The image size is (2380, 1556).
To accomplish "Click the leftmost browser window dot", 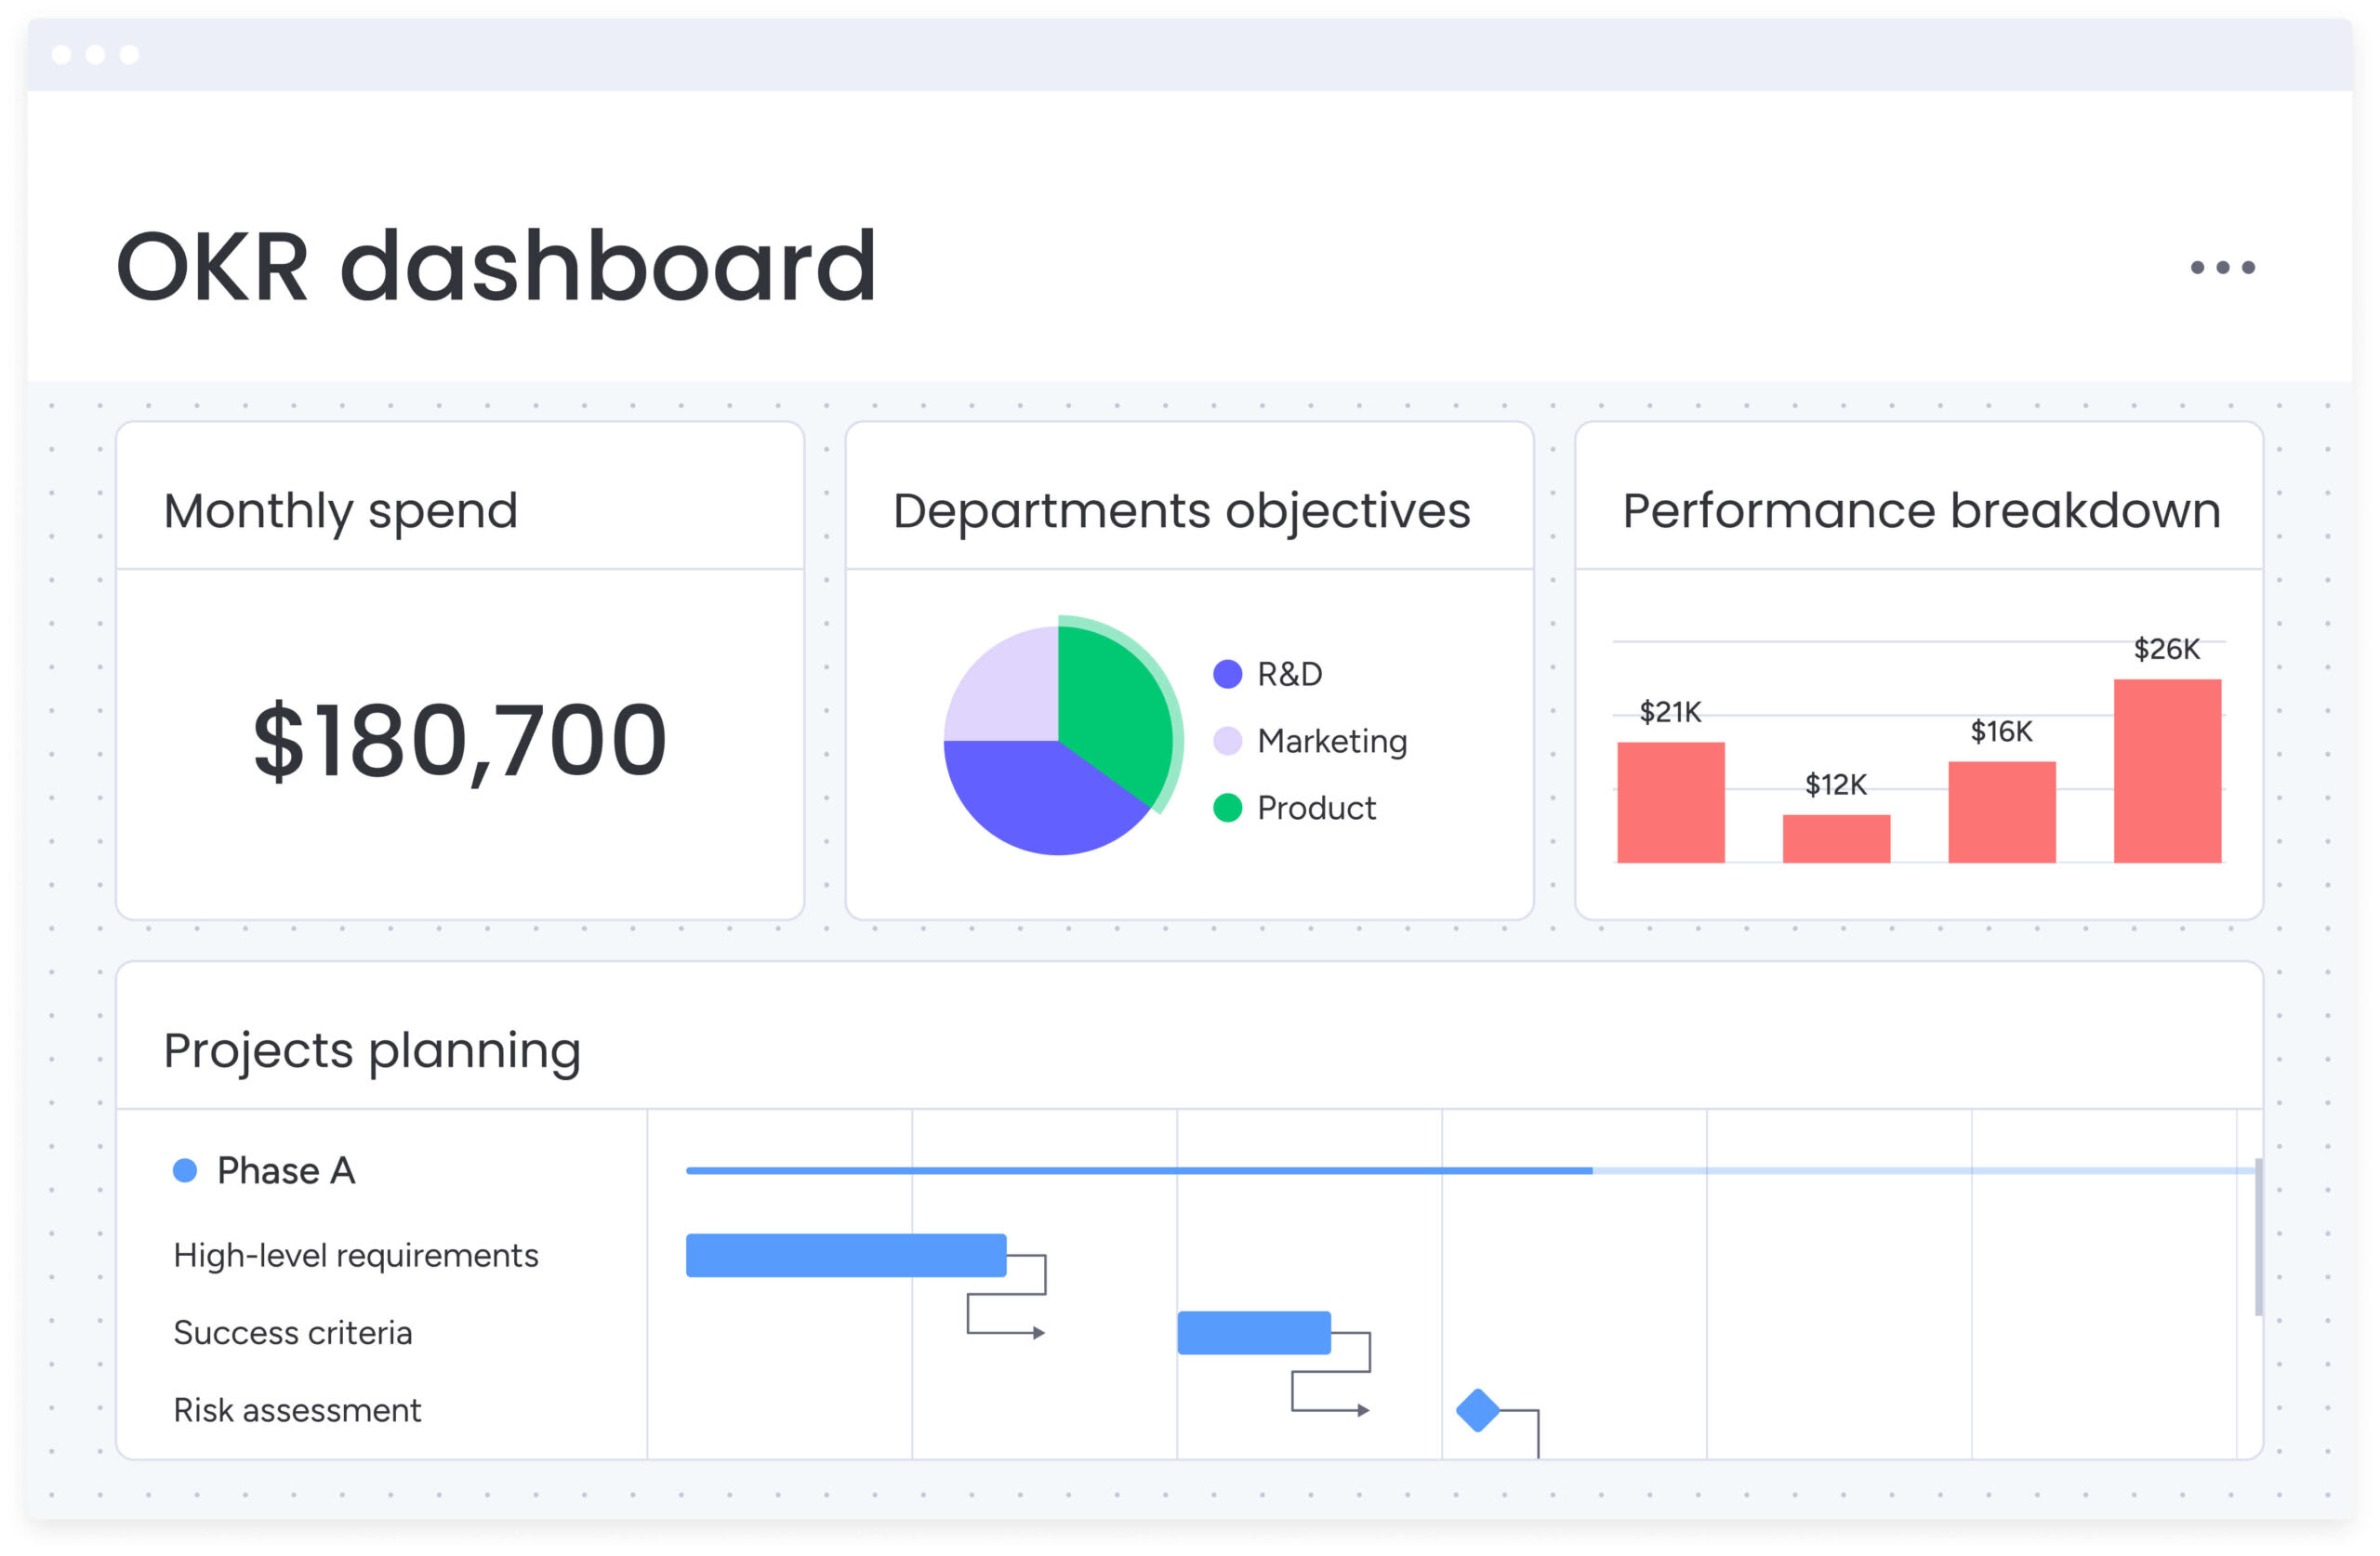I will point(63,54).
